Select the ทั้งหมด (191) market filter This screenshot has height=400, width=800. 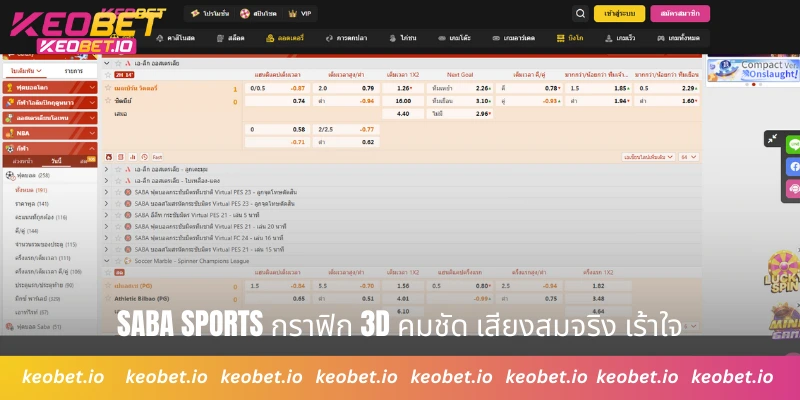pyautogui.click(x=31, y=190)
